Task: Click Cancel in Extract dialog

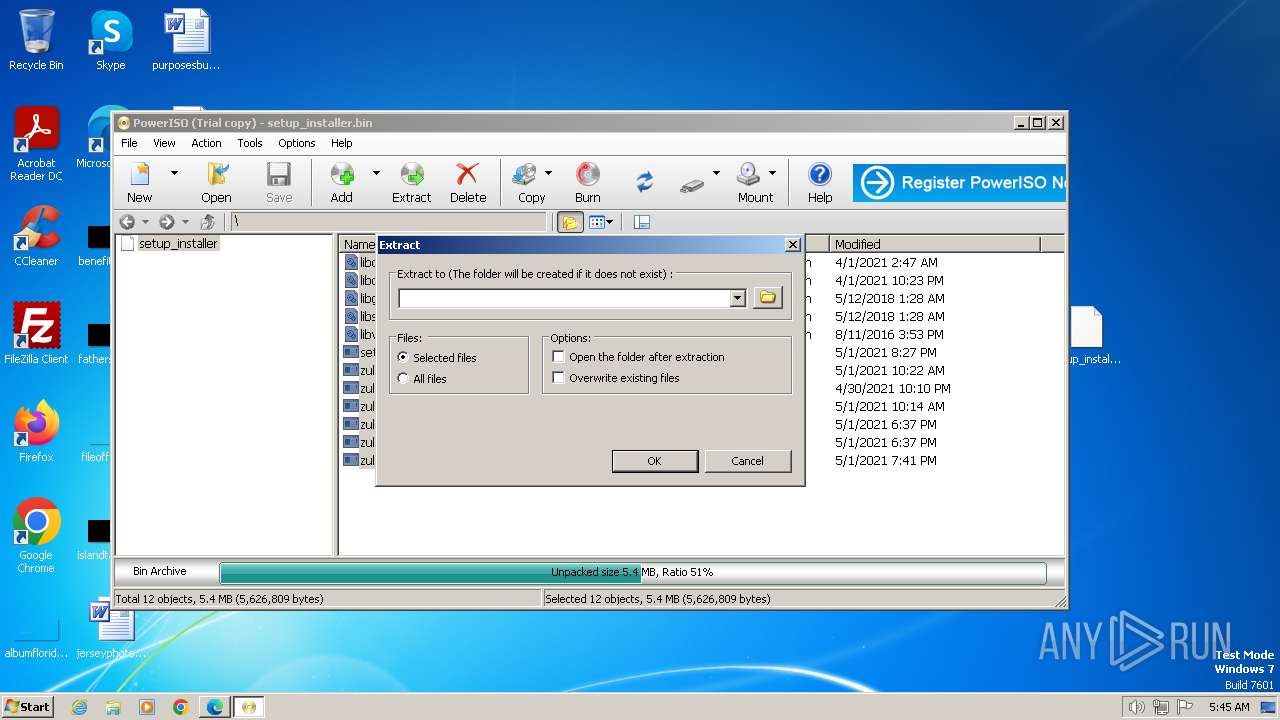Action: pos(747,461)
